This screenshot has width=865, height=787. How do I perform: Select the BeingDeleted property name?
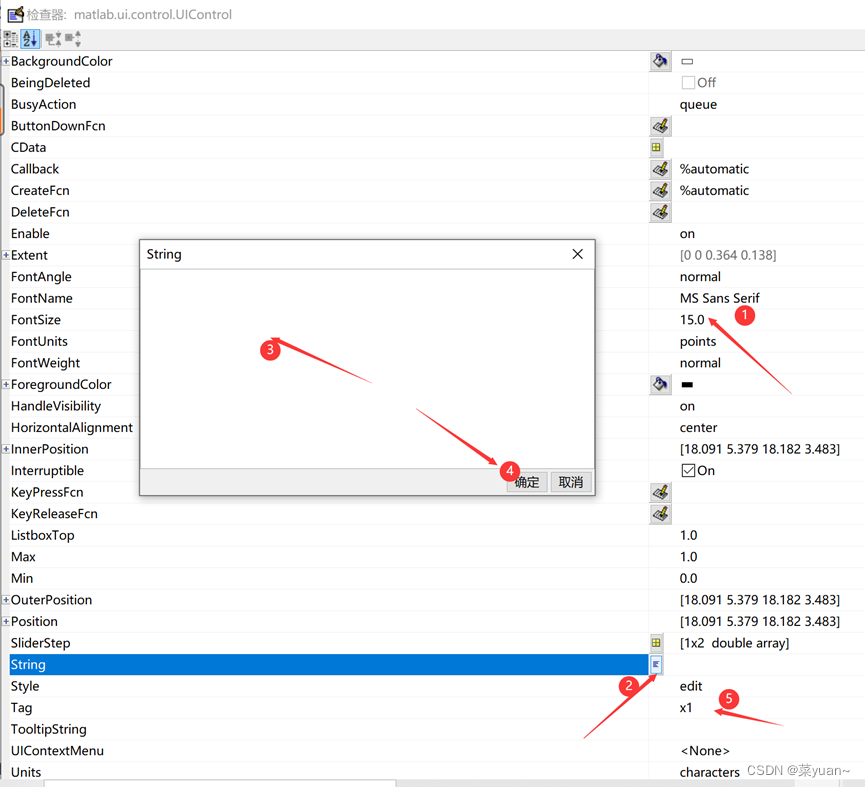51,83
